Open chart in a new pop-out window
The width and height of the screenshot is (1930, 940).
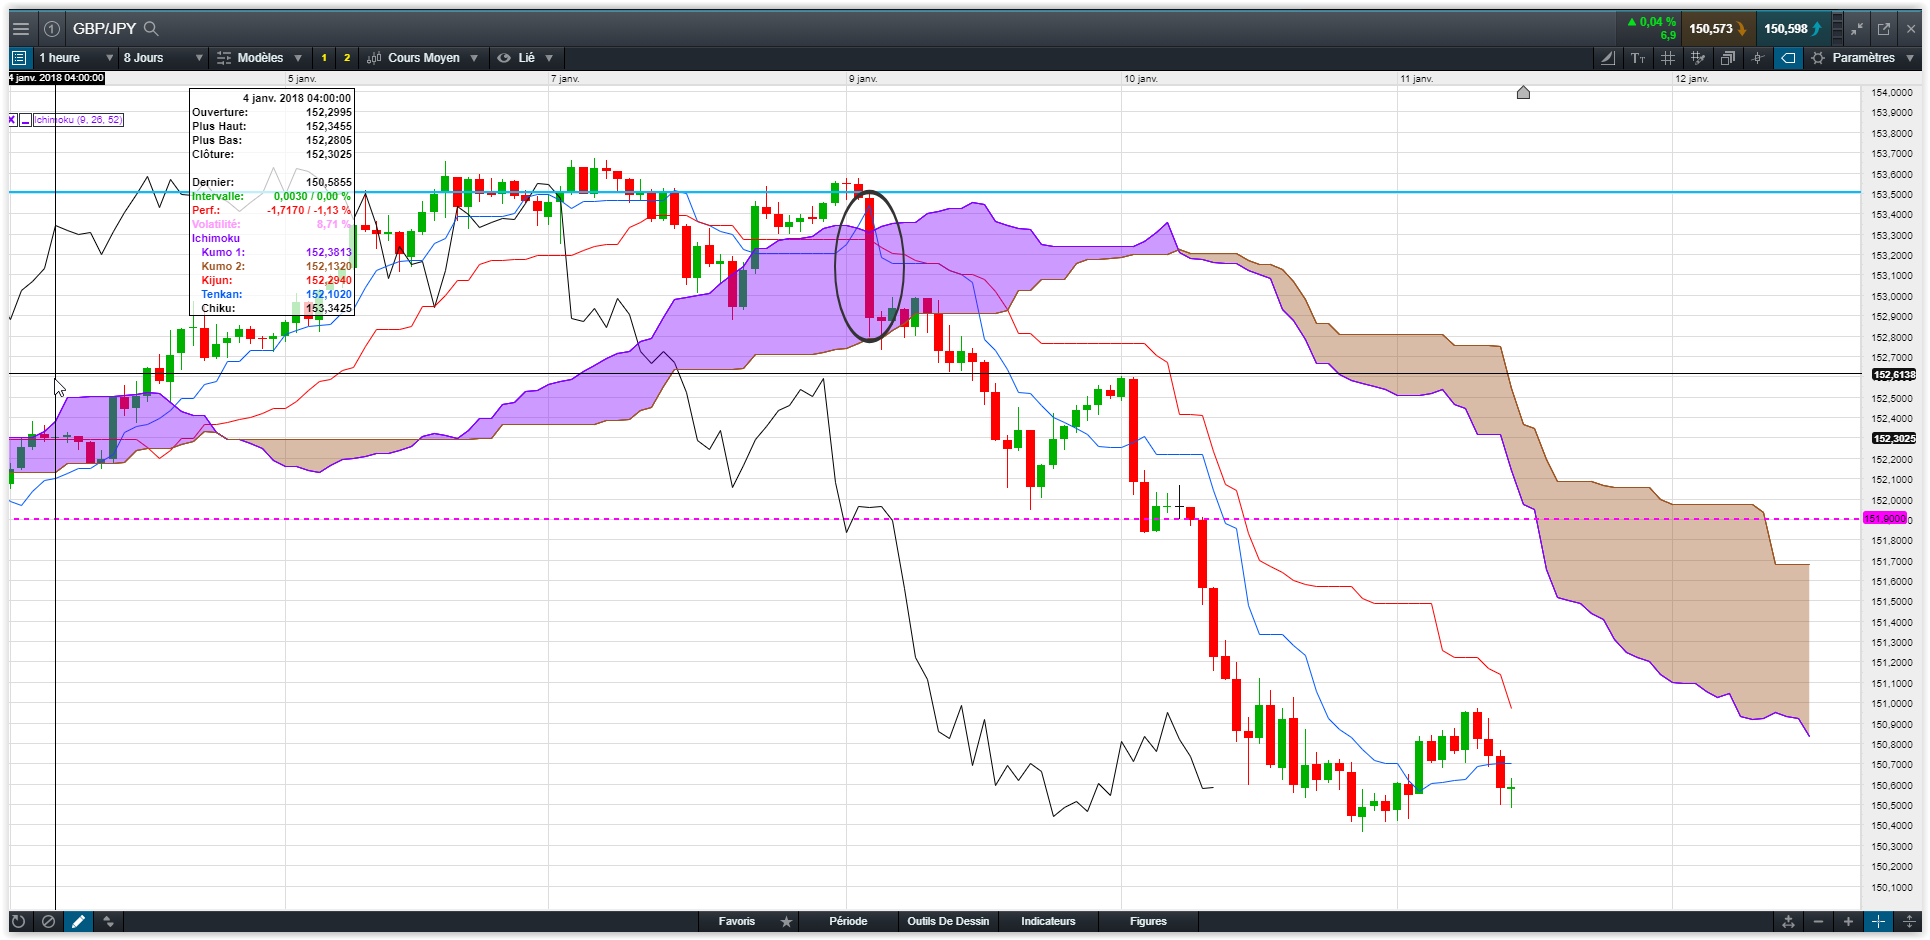1884,29
